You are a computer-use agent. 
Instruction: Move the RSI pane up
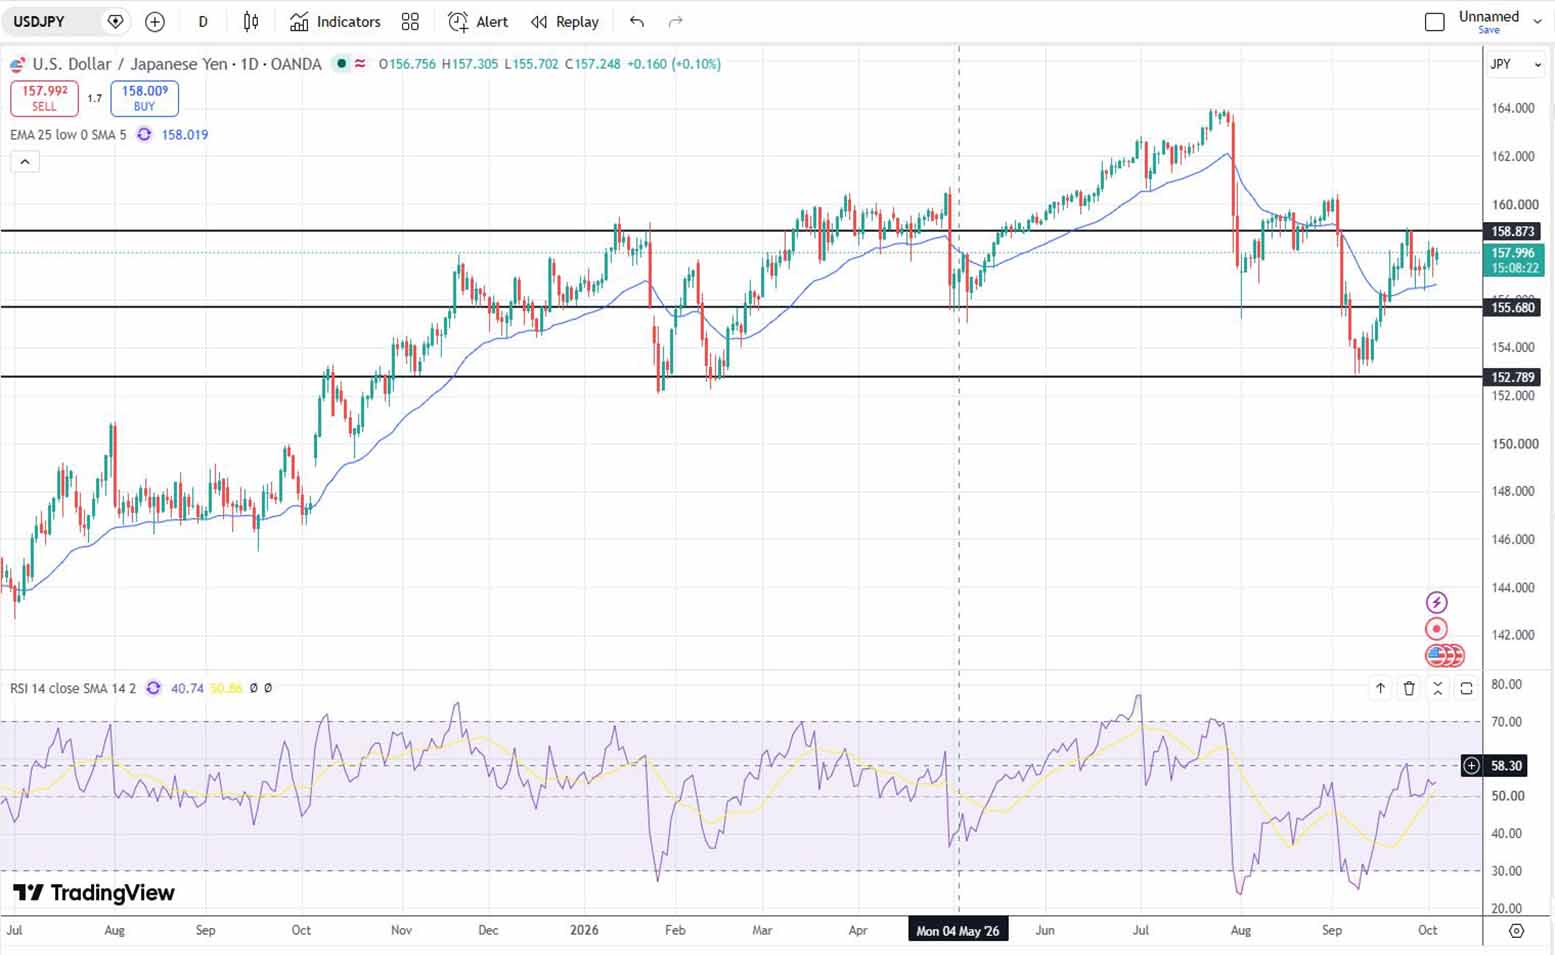tap(1380, 688)
